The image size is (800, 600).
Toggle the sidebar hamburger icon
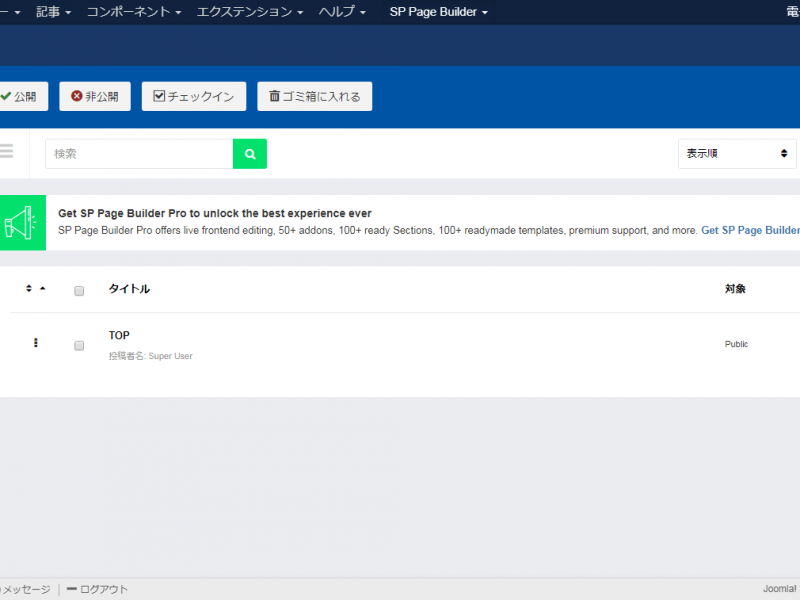6,151
